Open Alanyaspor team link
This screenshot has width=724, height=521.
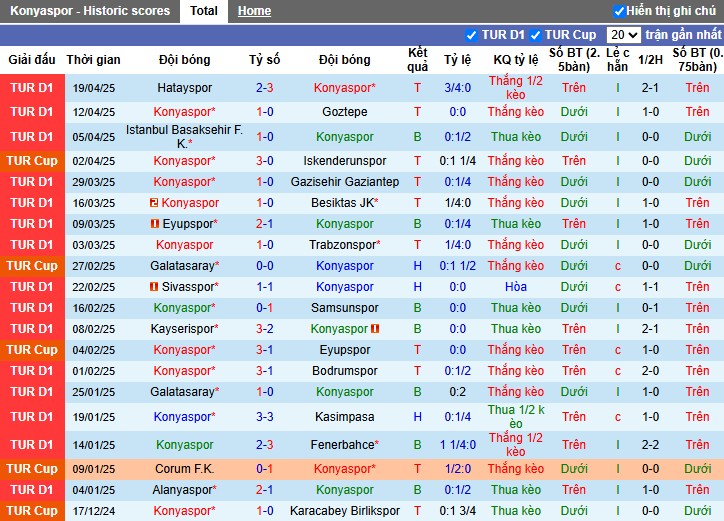coord(182,490)
